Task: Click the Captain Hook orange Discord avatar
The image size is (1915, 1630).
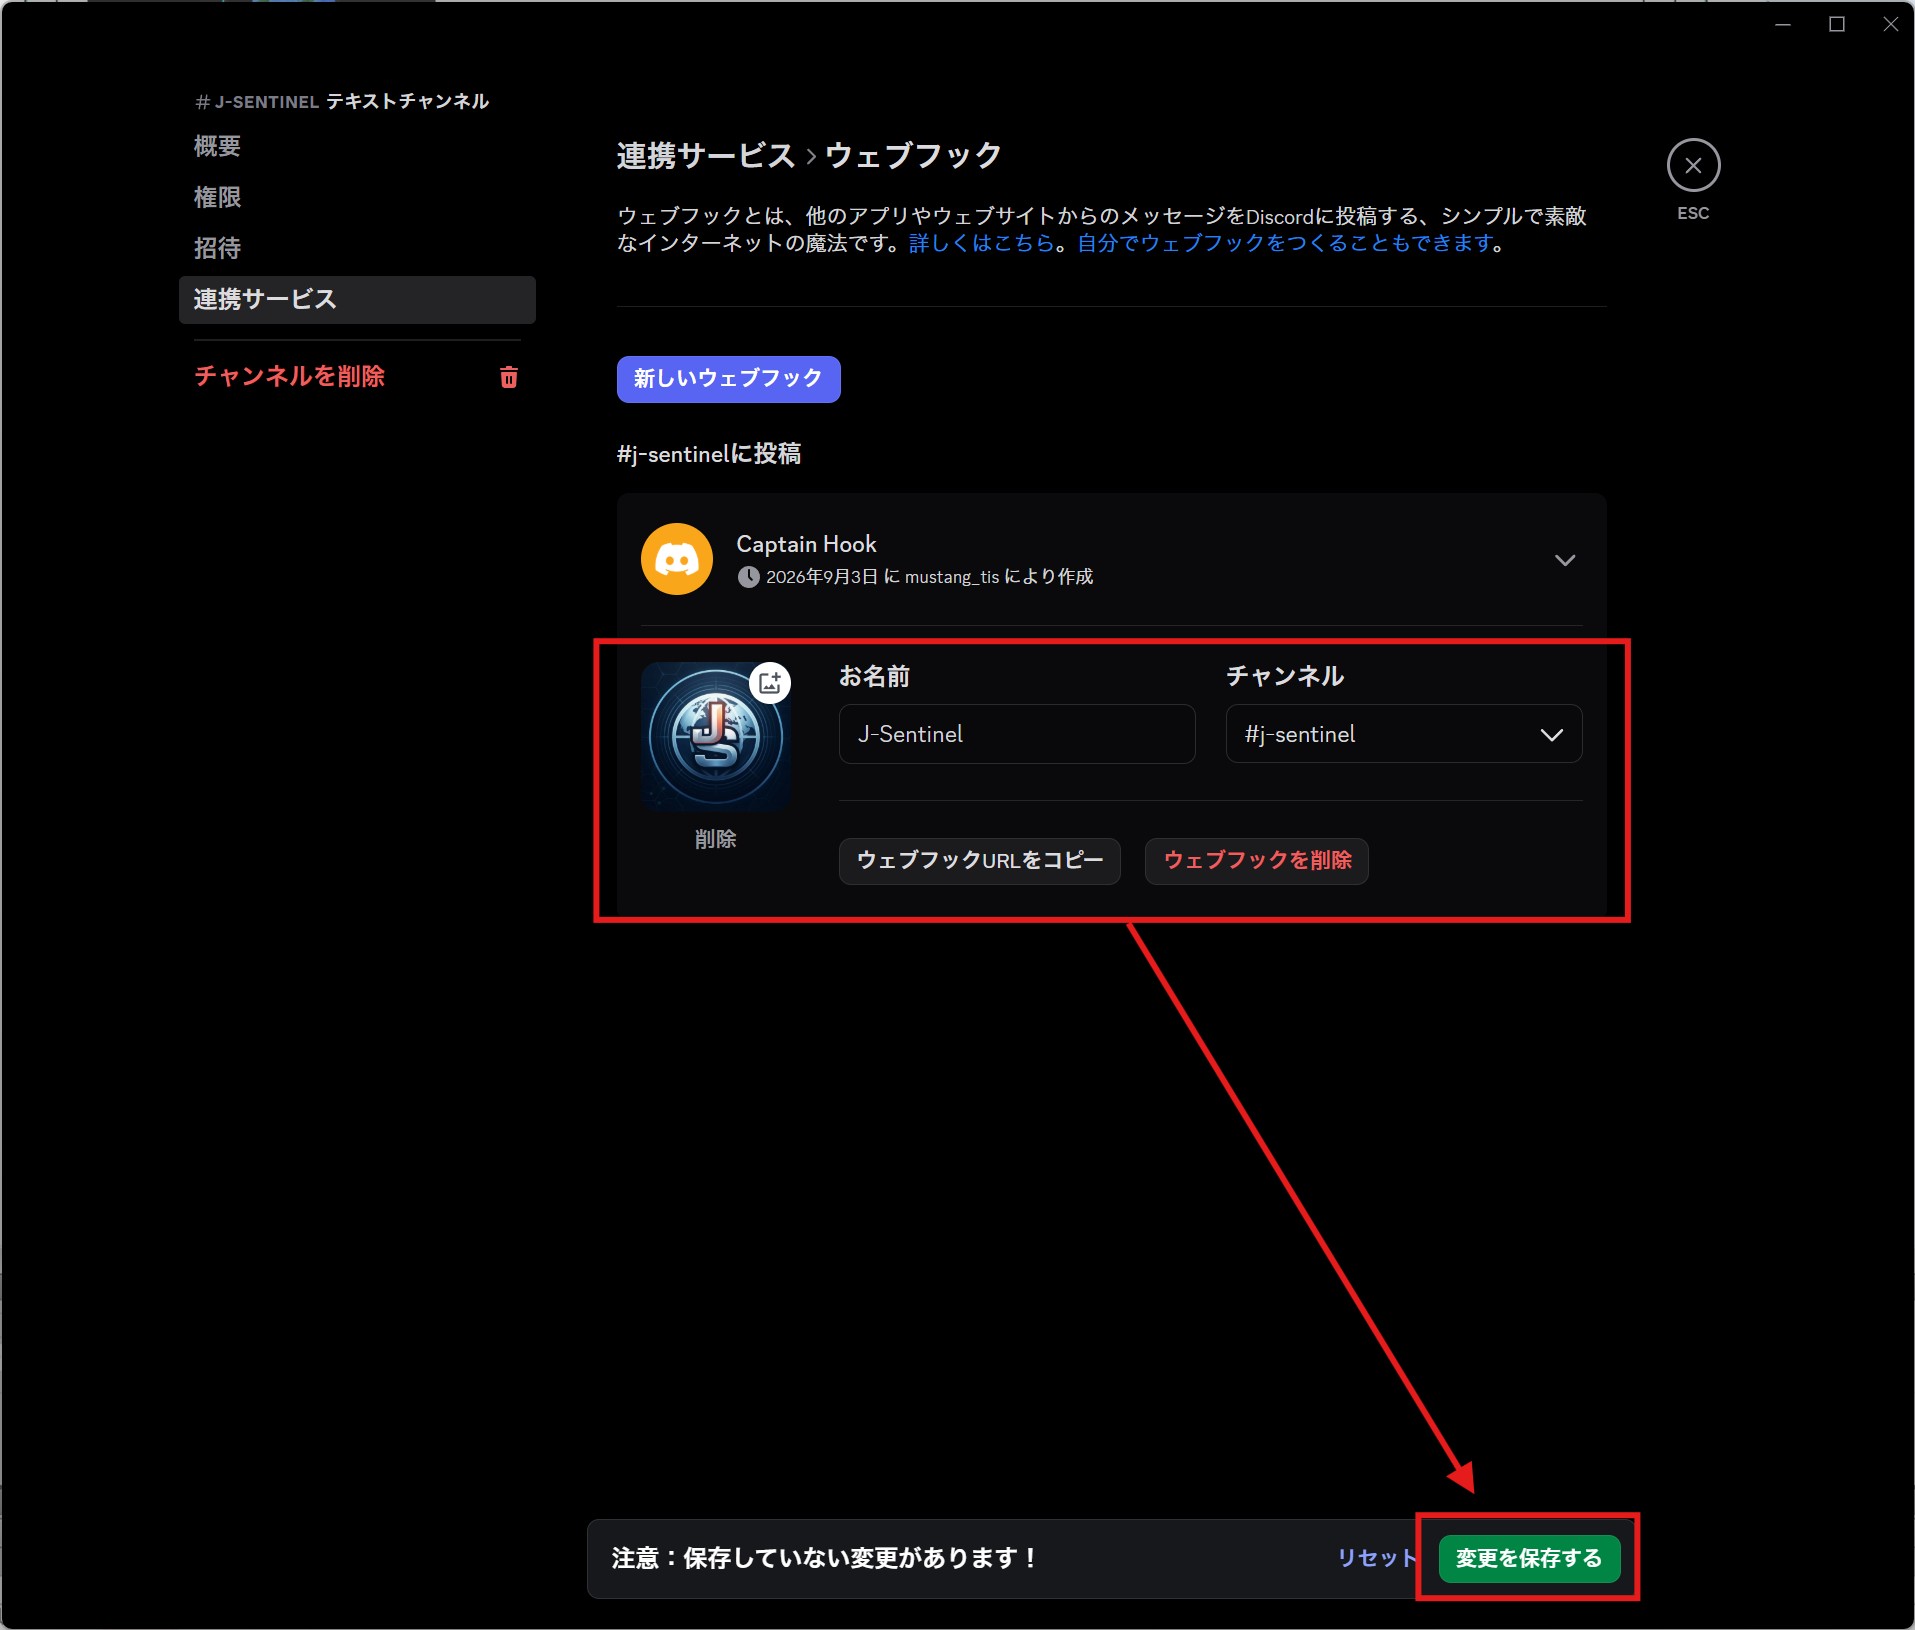Action: 677,559
